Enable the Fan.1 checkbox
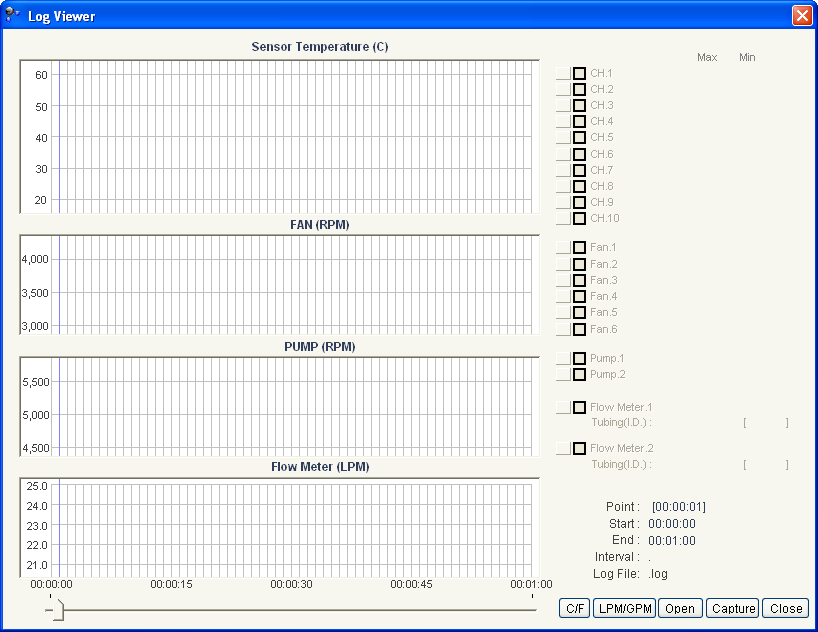The height and width of the screenshot is (632, 818). 579,248
